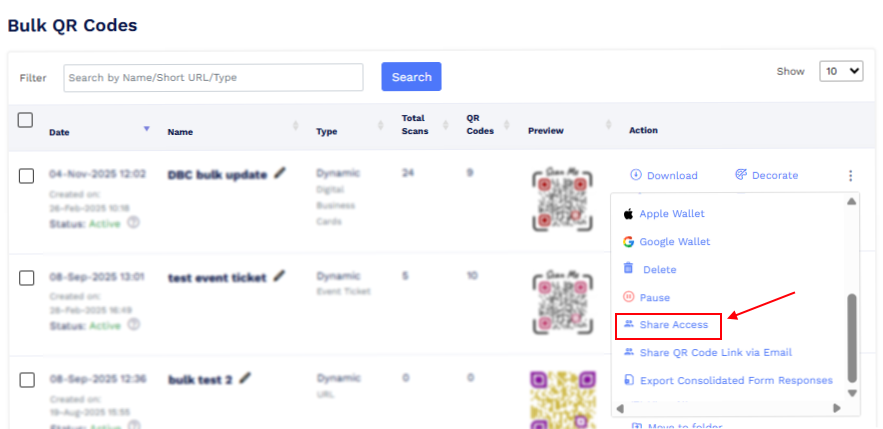The width and height of the screenshot is (883, 429).
Task: Sort table by Name column arrows
Action: 296,127
